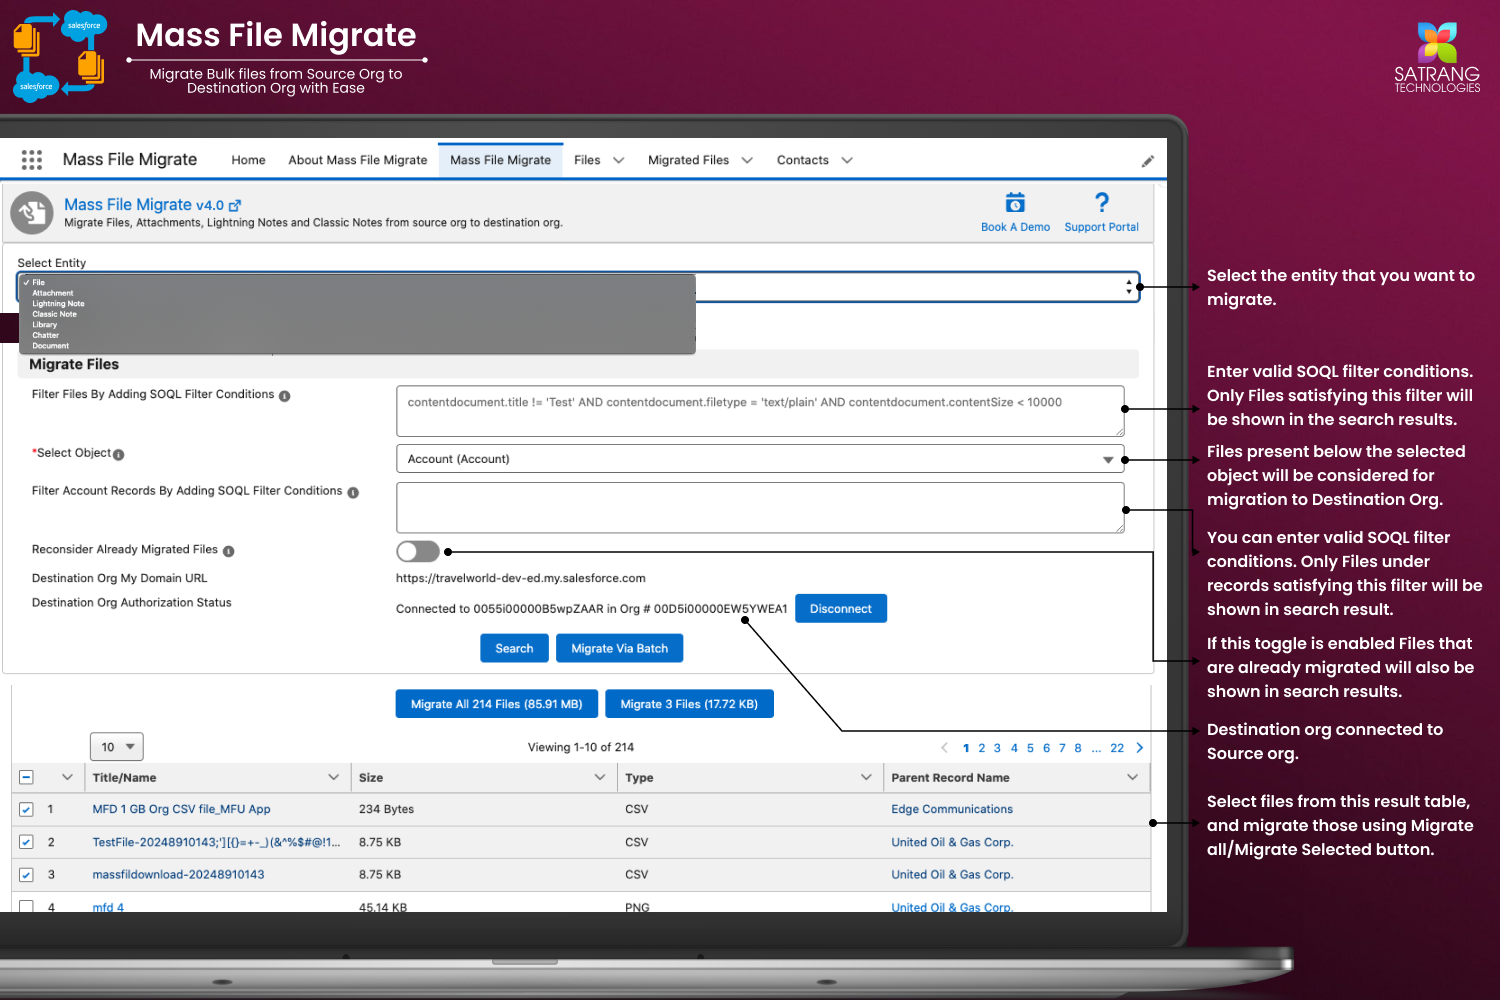Click Migrate Via Batch button

pyautogui.click(x=619, y=649)
